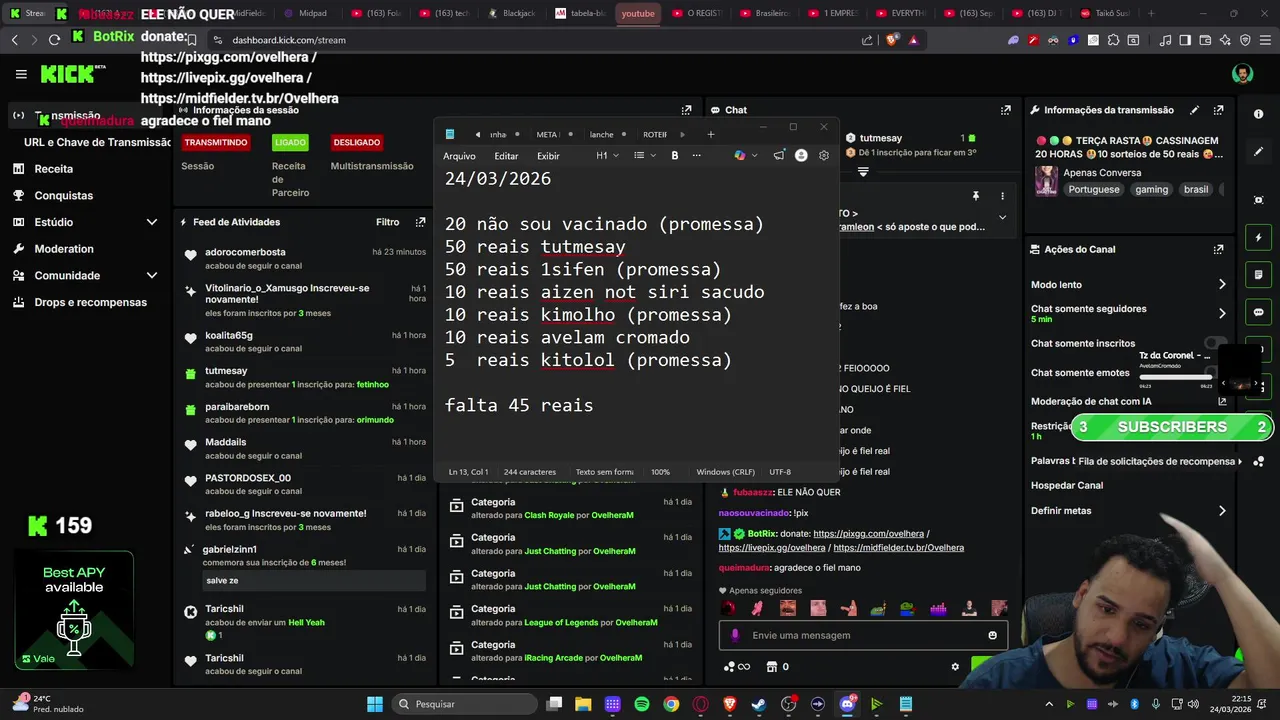
Task: Open Notepad account profile icon
Action: pyautogui.click(x=801, y=156)
